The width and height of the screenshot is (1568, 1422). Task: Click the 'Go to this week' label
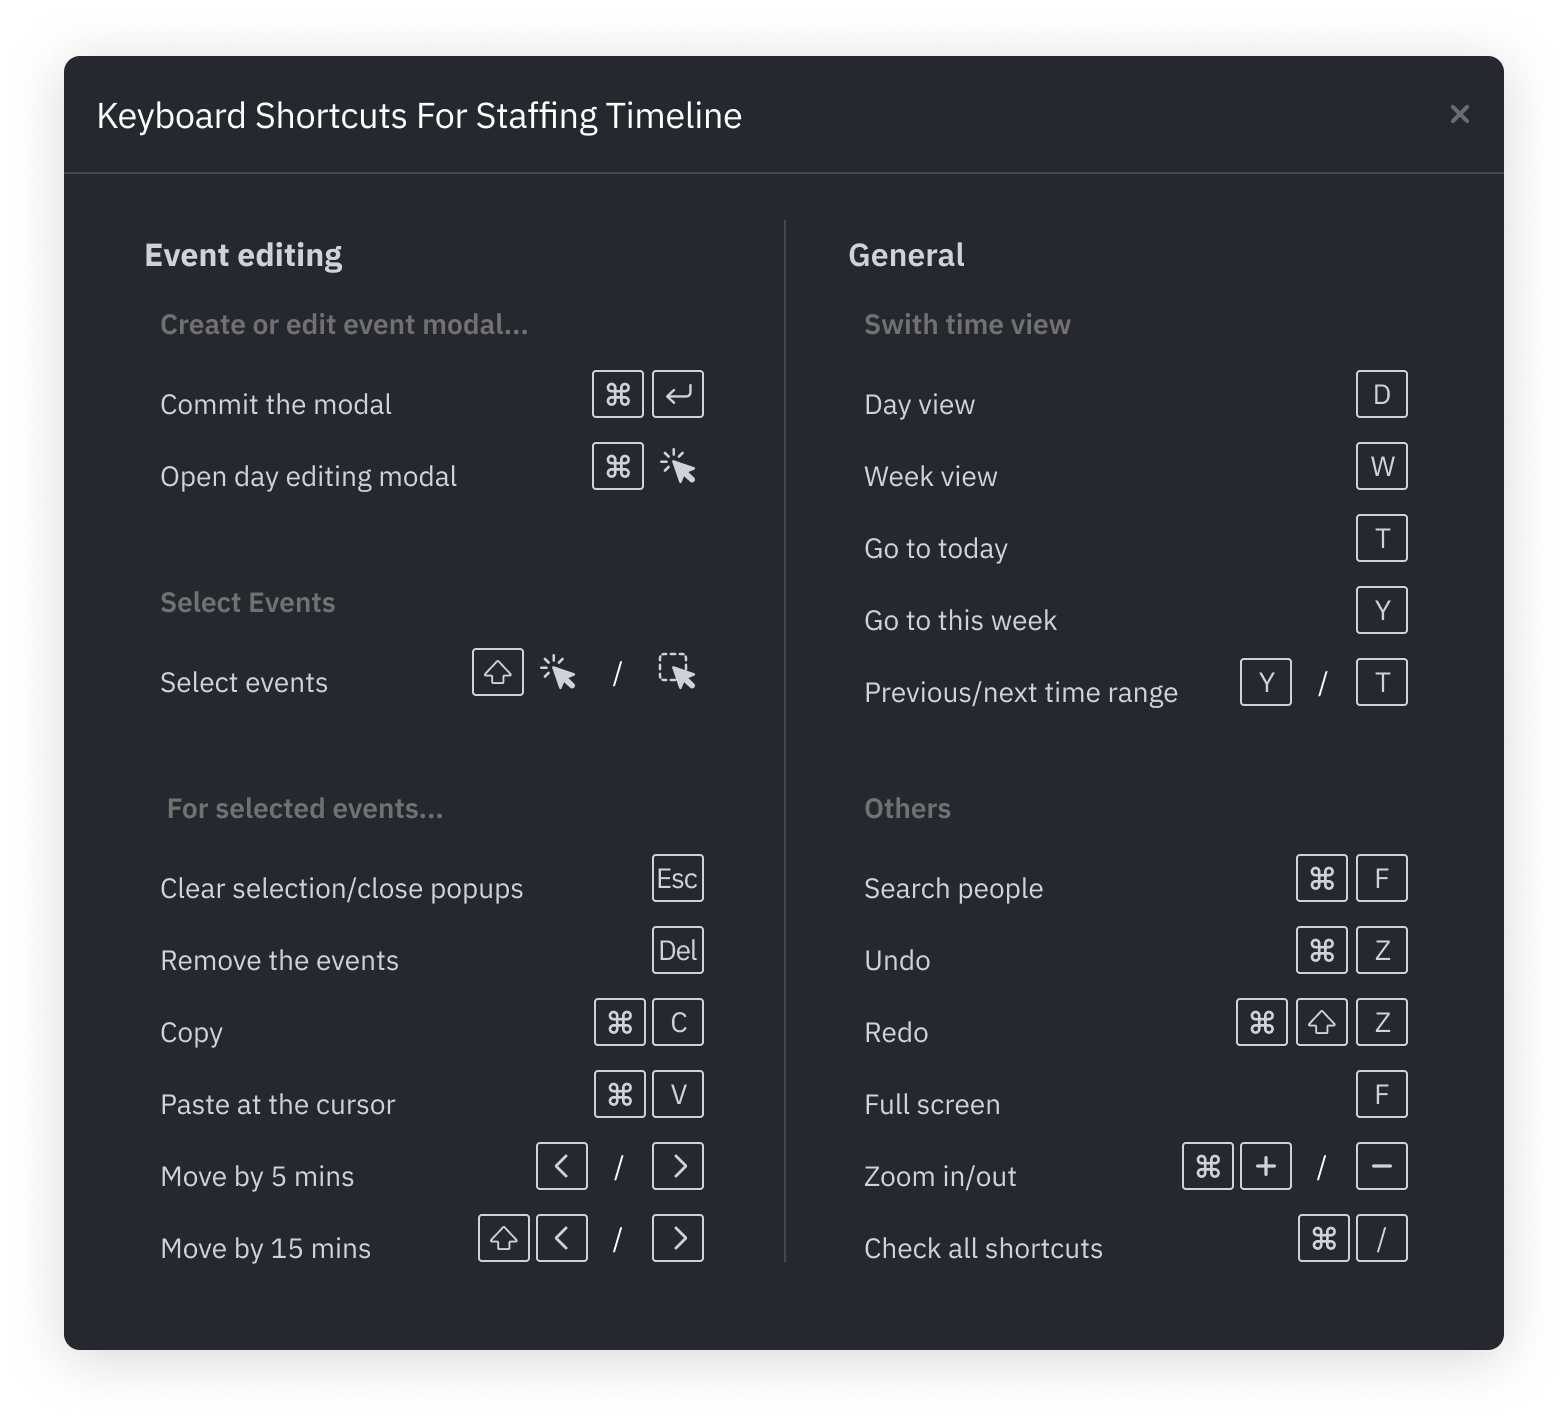click(960, 620)
